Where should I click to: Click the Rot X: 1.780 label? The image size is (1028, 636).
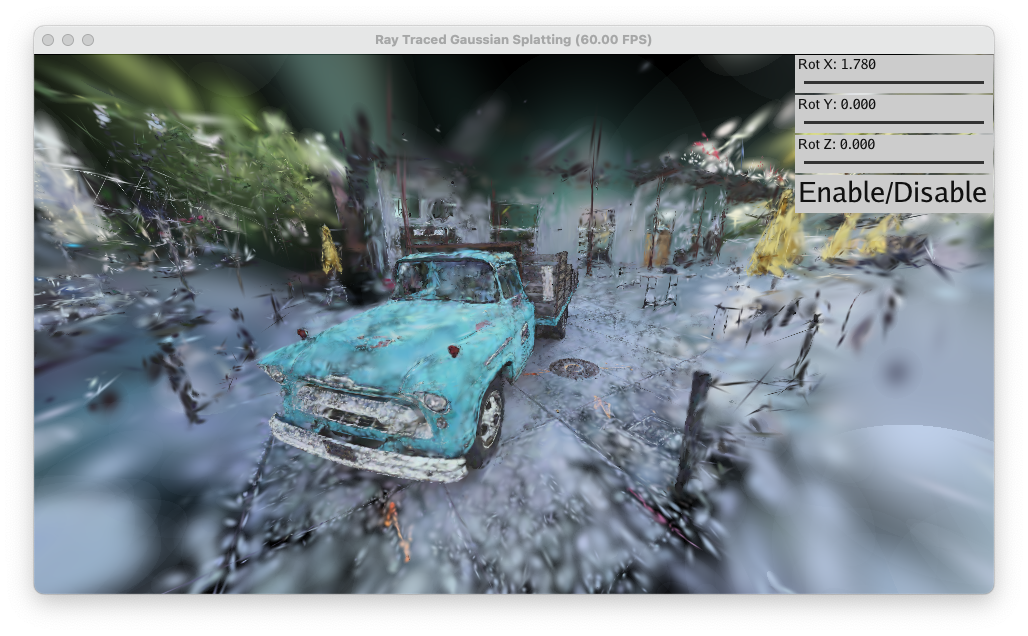click(837, 65)
